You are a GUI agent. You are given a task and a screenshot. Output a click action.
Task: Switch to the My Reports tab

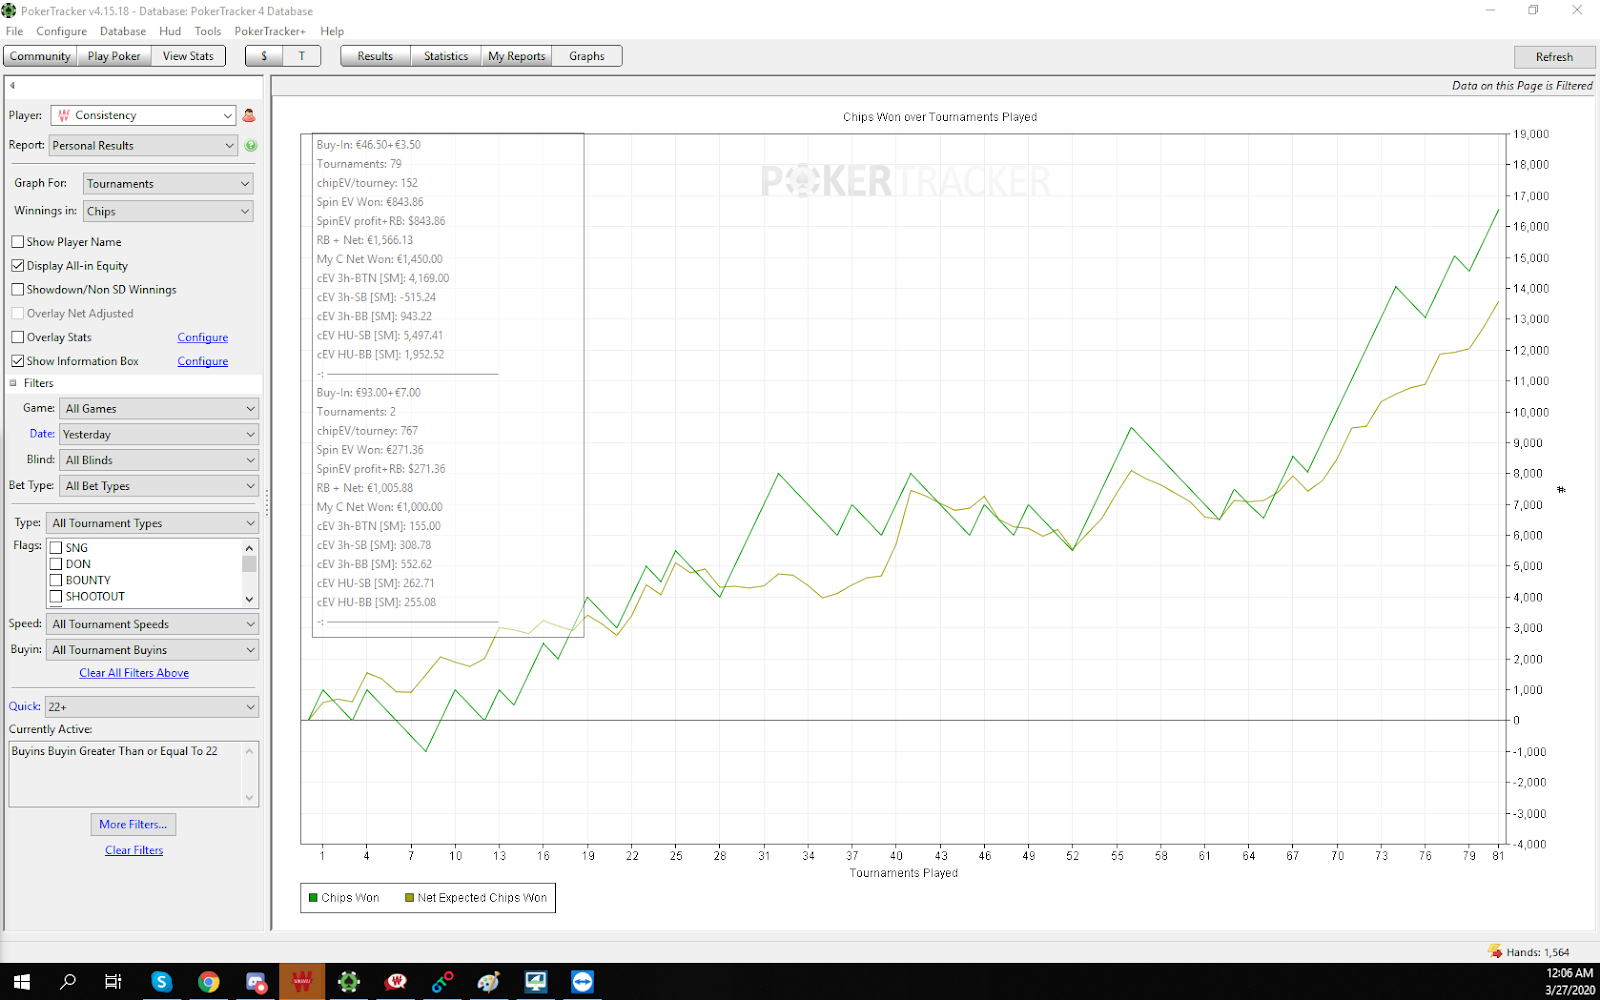(517, 56)
